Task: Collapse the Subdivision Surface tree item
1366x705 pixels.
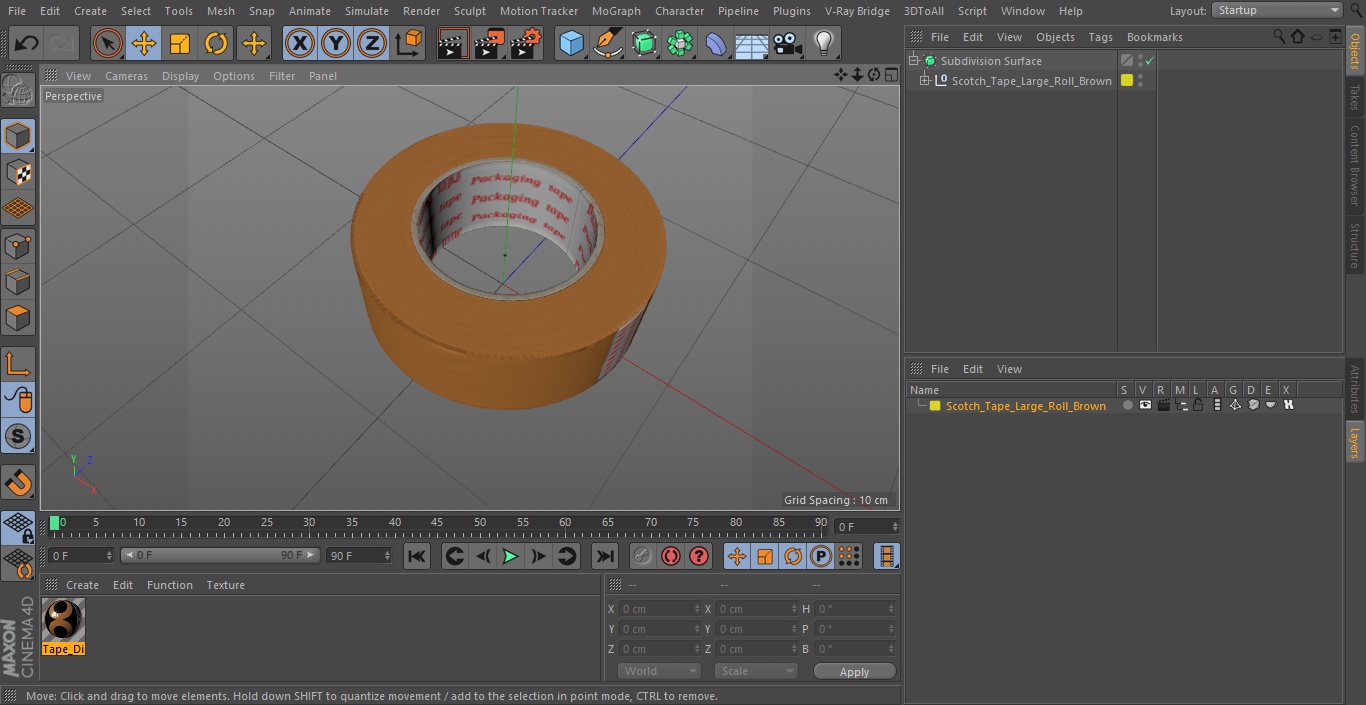Action: coord(914,61)
